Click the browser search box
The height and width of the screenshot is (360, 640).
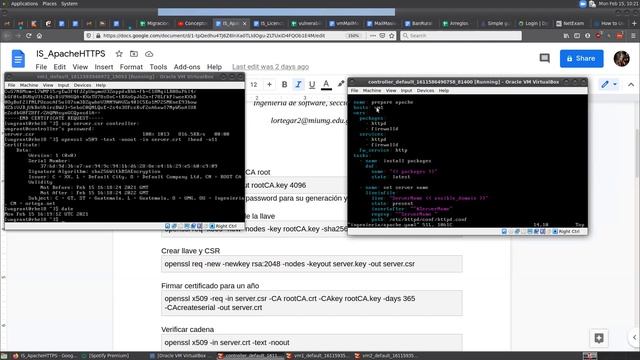461,36
